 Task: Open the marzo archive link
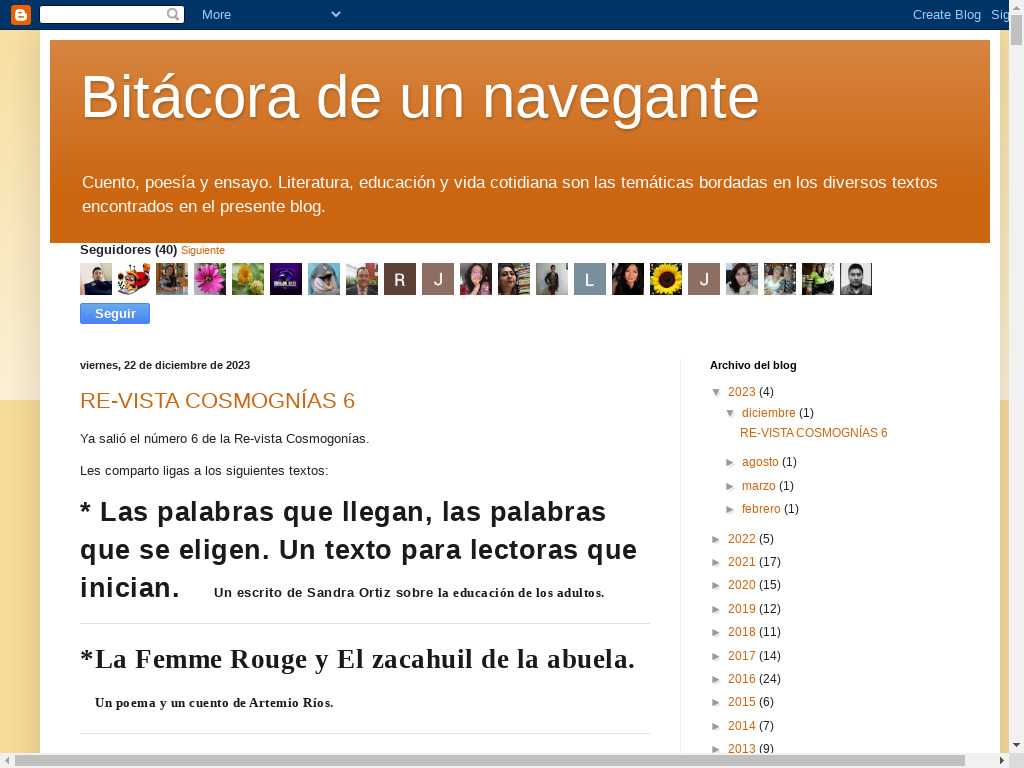click(758, 486)
